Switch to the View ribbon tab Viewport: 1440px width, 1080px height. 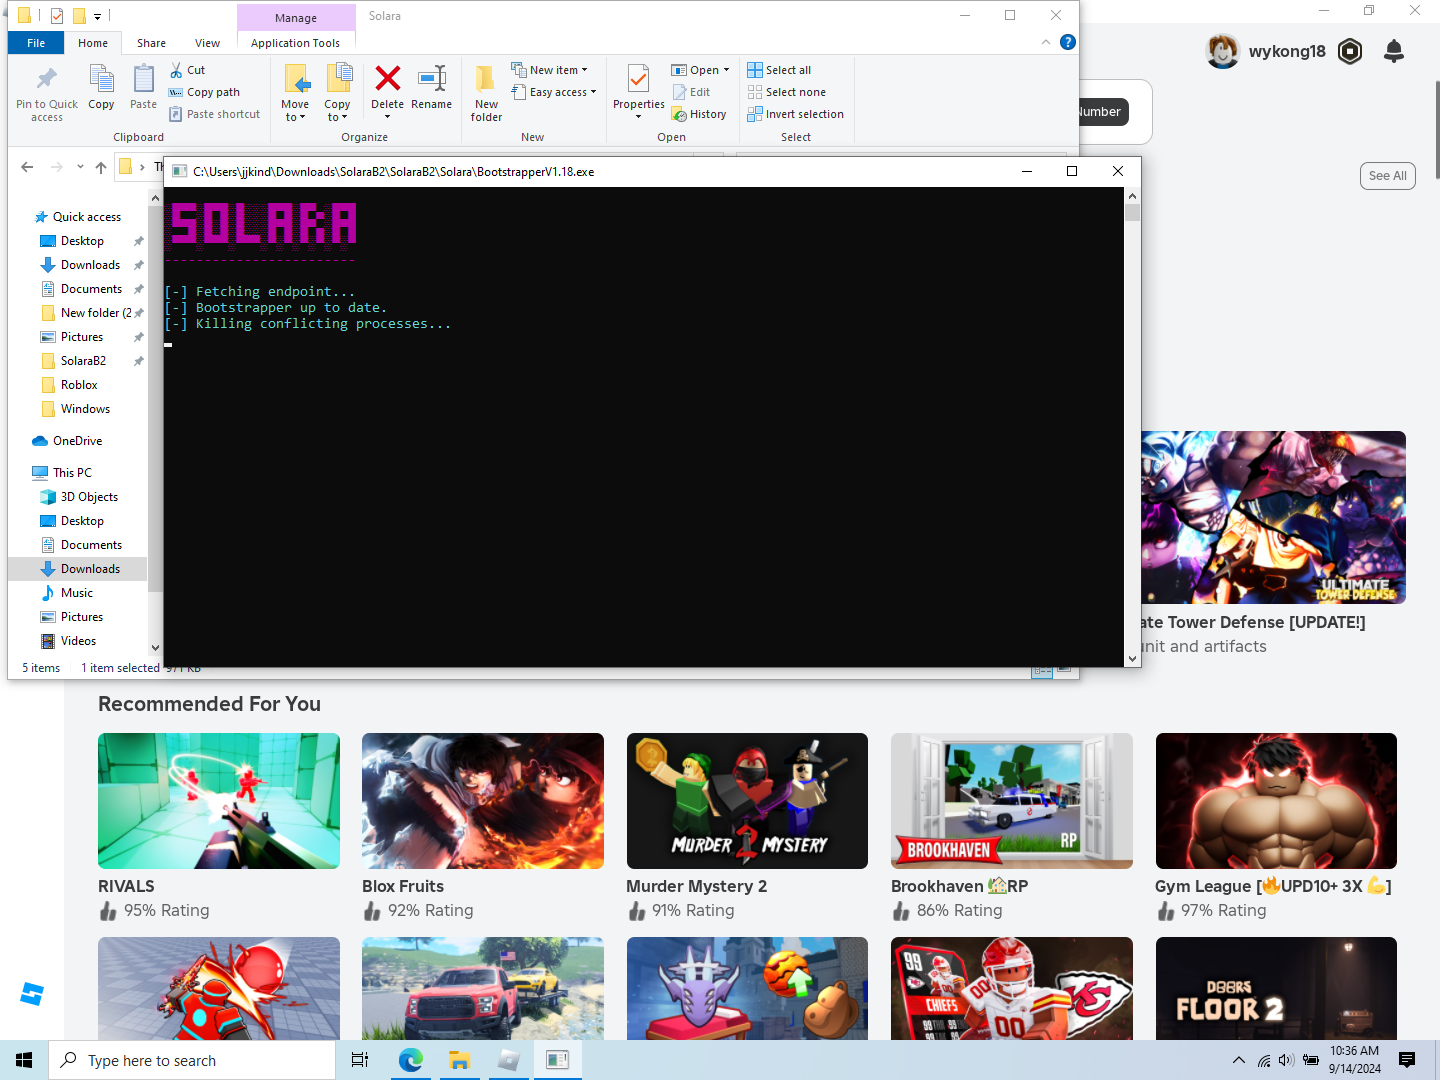pos(207,43)
